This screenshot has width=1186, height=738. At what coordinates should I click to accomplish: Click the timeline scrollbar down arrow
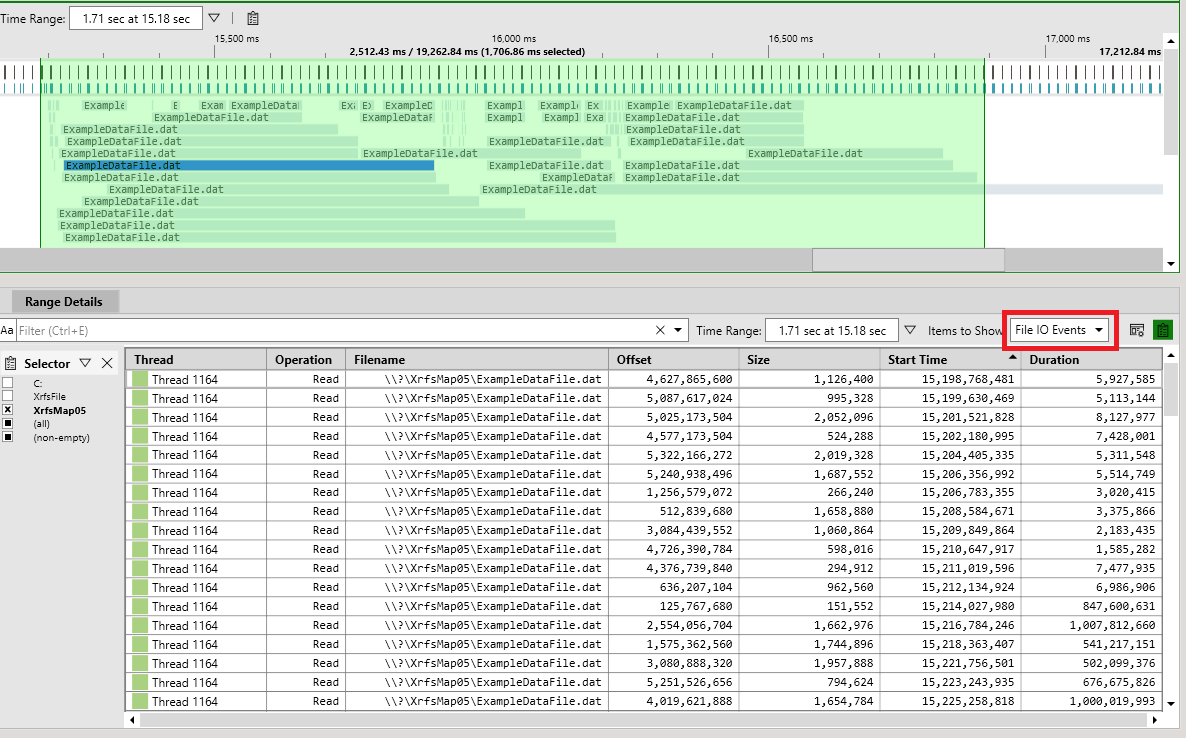[x=1171, y=264]
